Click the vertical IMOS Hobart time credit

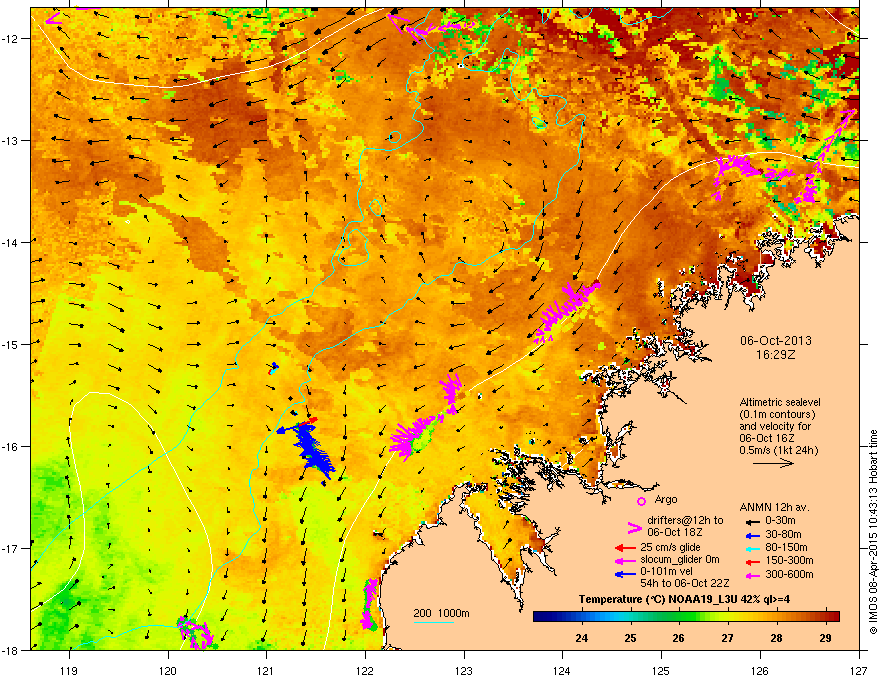[873, 532]
